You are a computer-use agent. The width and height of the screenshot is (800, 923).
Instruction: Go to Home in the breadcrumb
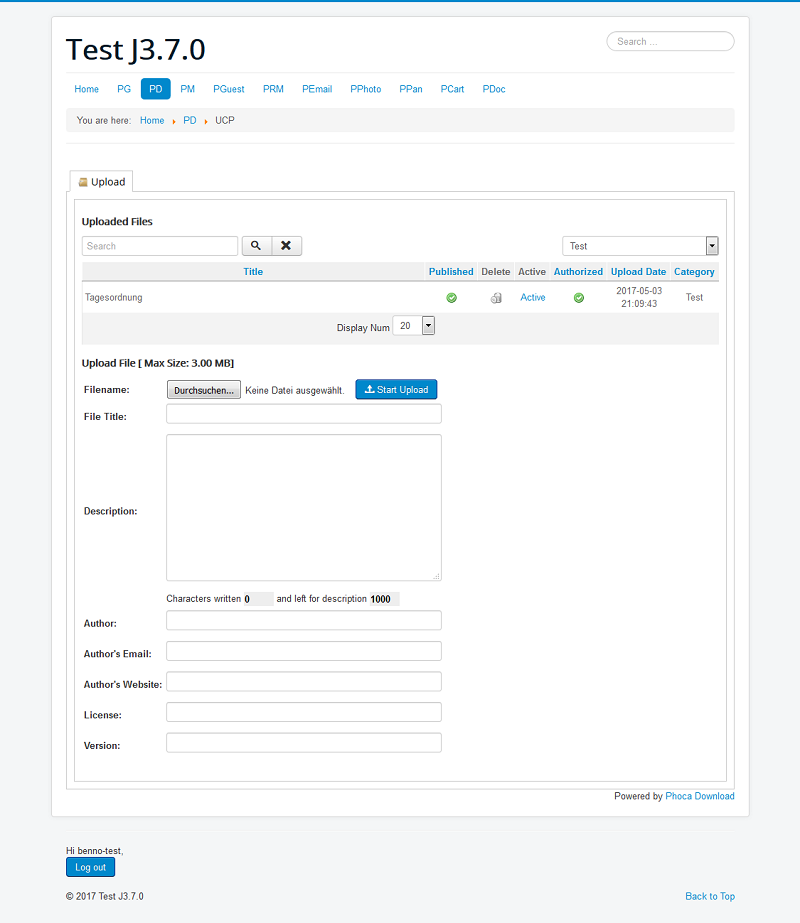tap(152, 120)
